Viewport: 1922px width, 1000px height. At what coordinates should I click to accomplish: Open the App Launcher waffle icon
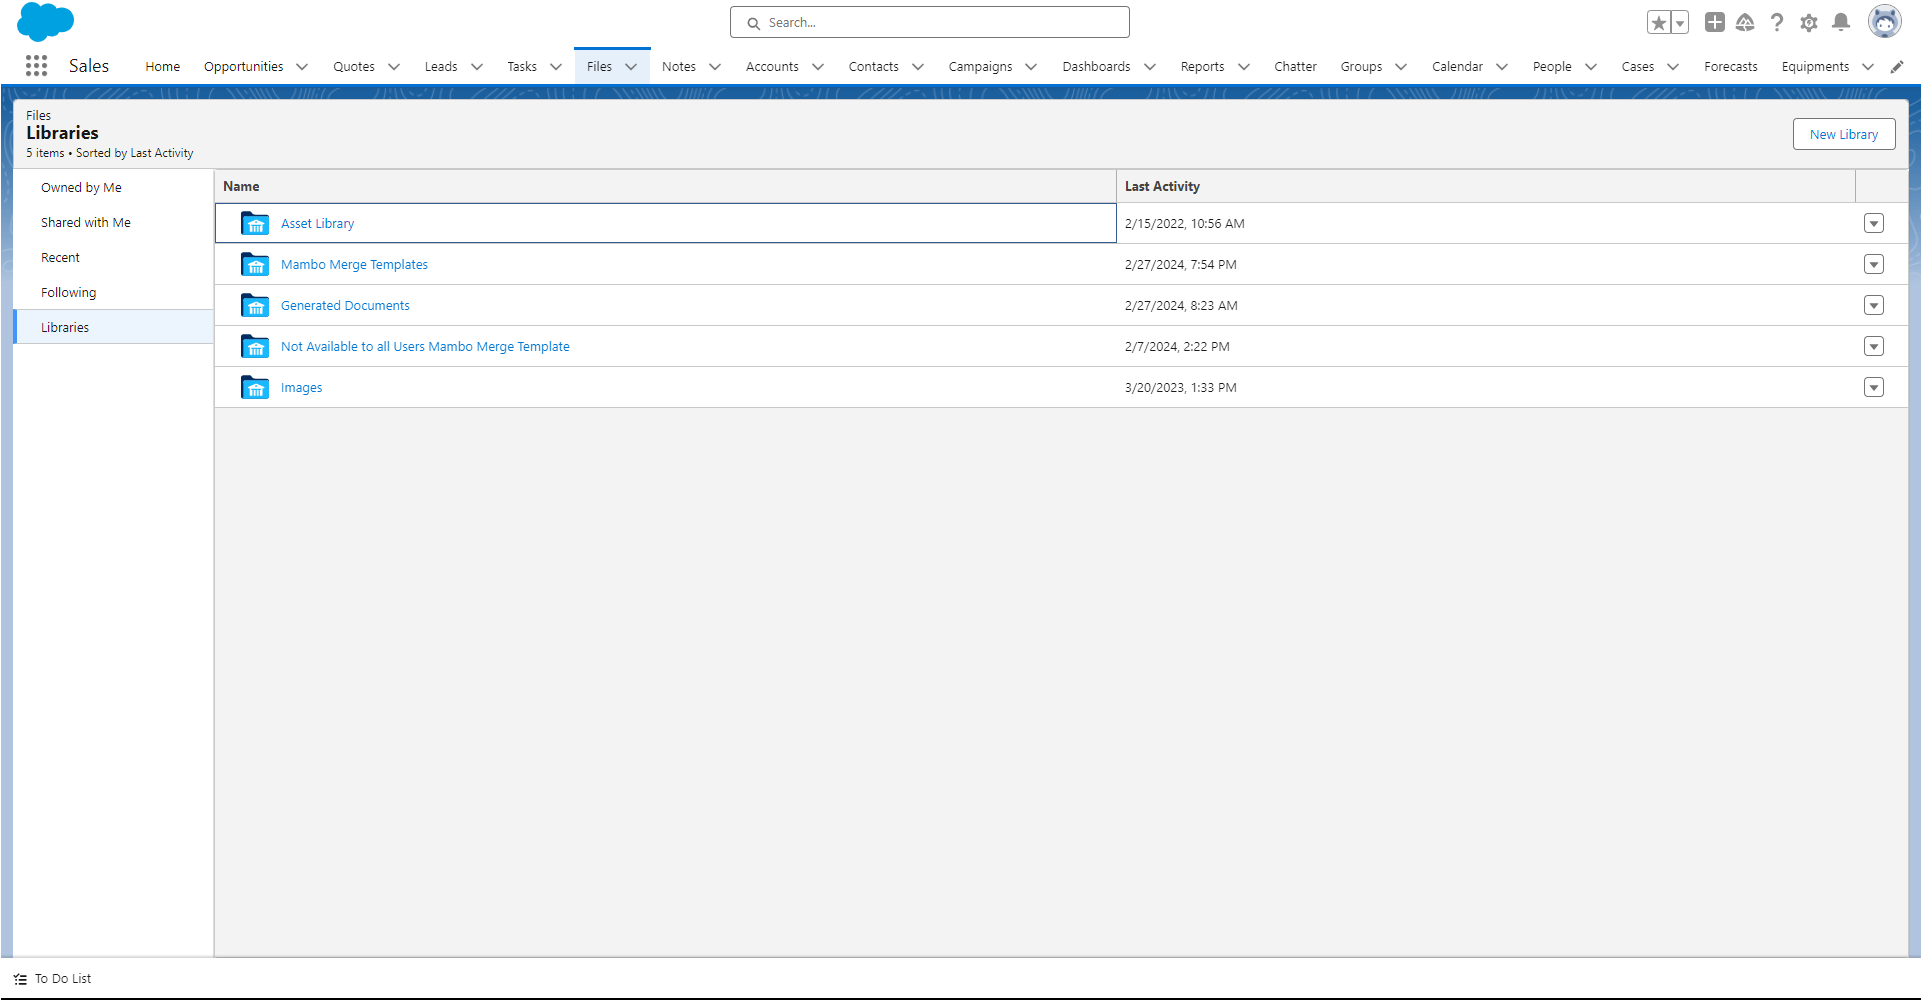pyautogui.click(x=36, y=65)
